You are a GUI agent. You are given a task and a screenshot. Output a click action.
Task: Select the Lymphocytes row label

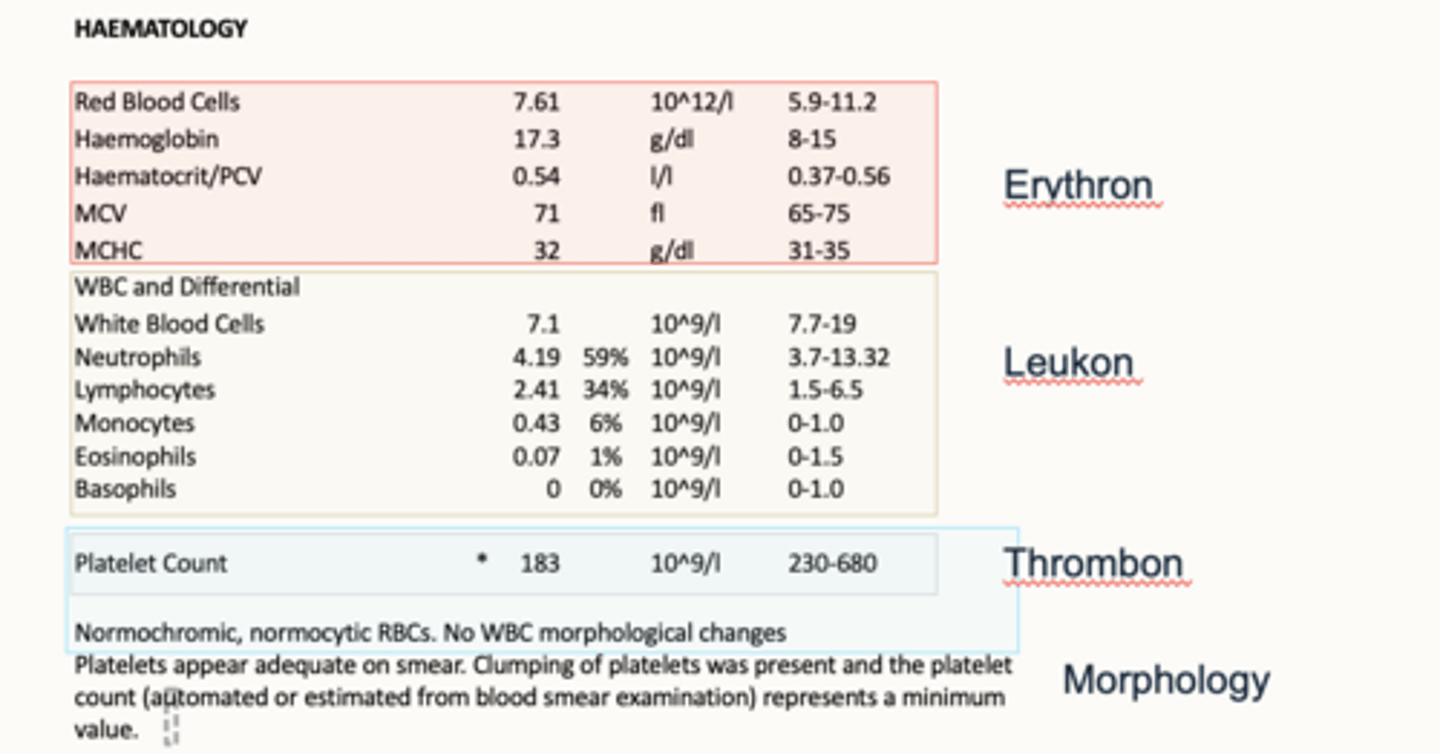[145, 390]
